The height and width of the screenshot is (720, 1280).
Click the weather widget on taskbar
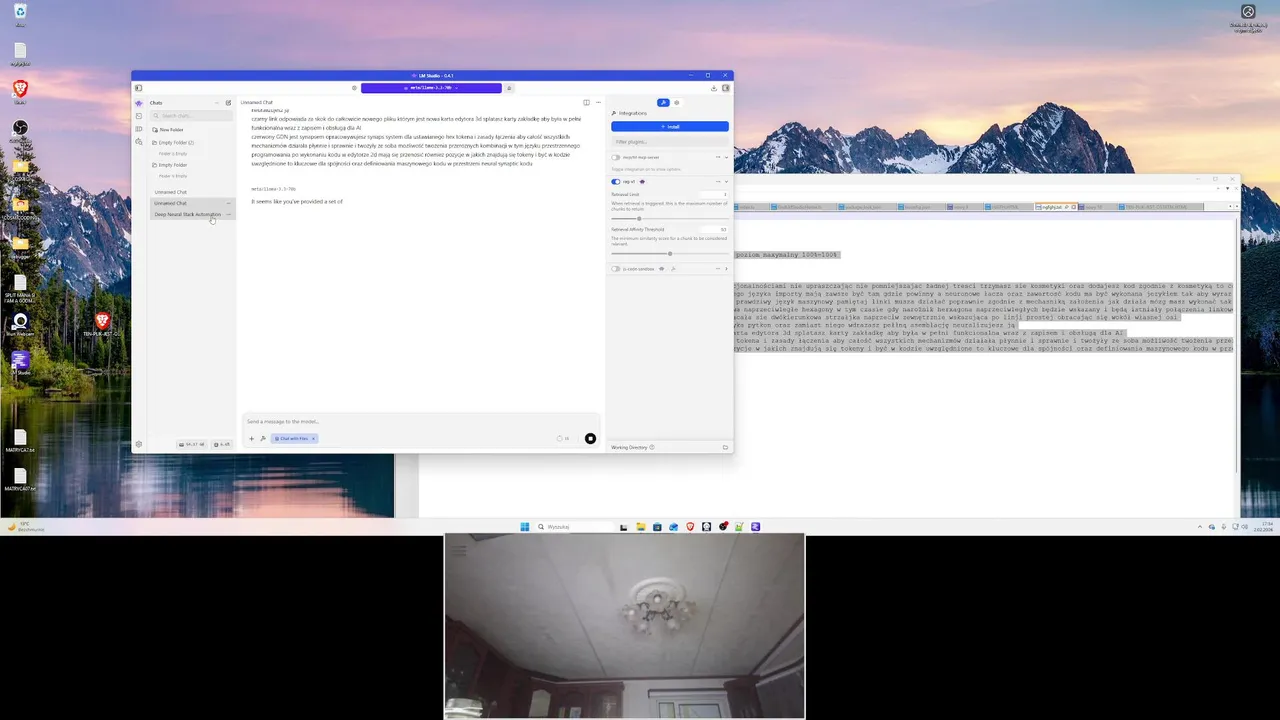[x=28, y=526]
